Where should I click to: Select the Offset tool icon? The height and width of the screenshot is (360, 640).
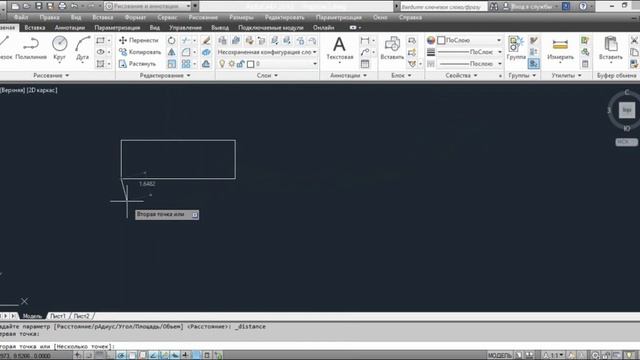tap(206, 64)
